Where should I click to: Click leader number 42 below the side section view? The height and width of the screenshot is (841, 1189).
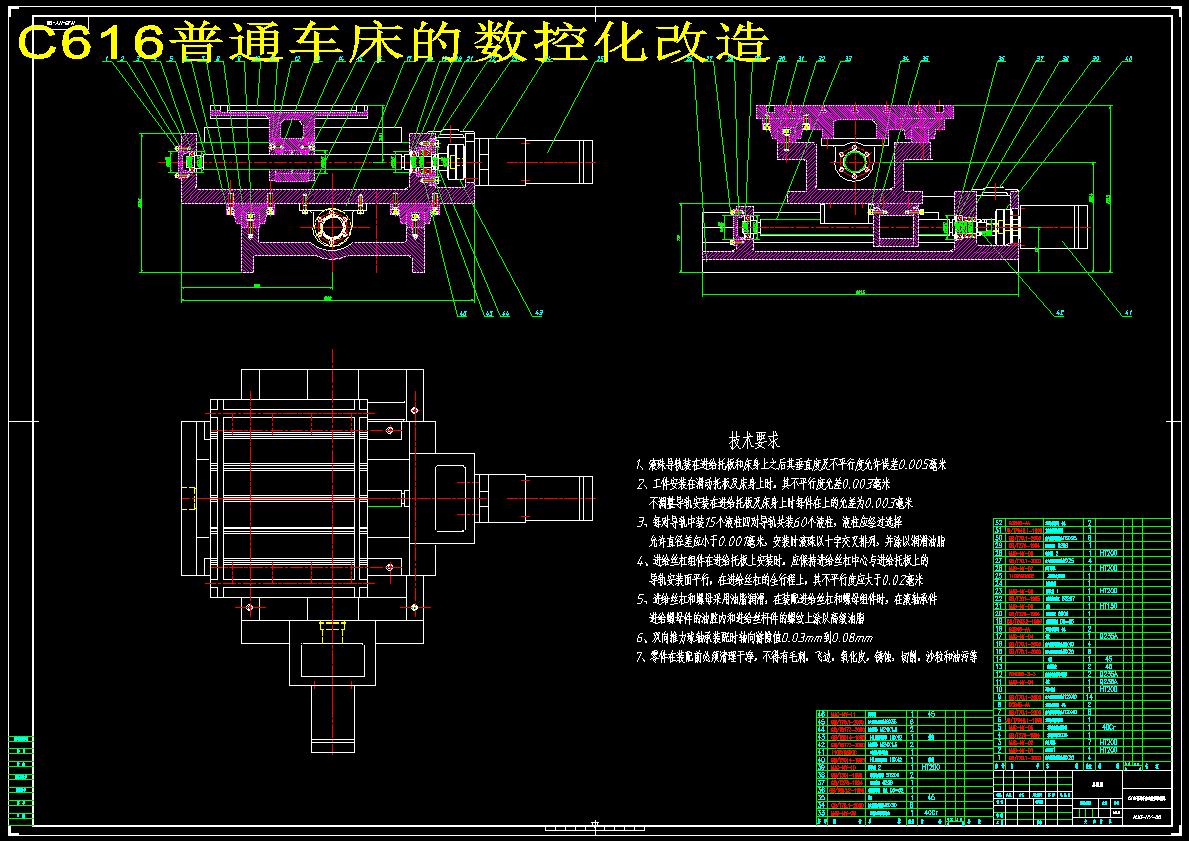click(x=1059, y=312)
